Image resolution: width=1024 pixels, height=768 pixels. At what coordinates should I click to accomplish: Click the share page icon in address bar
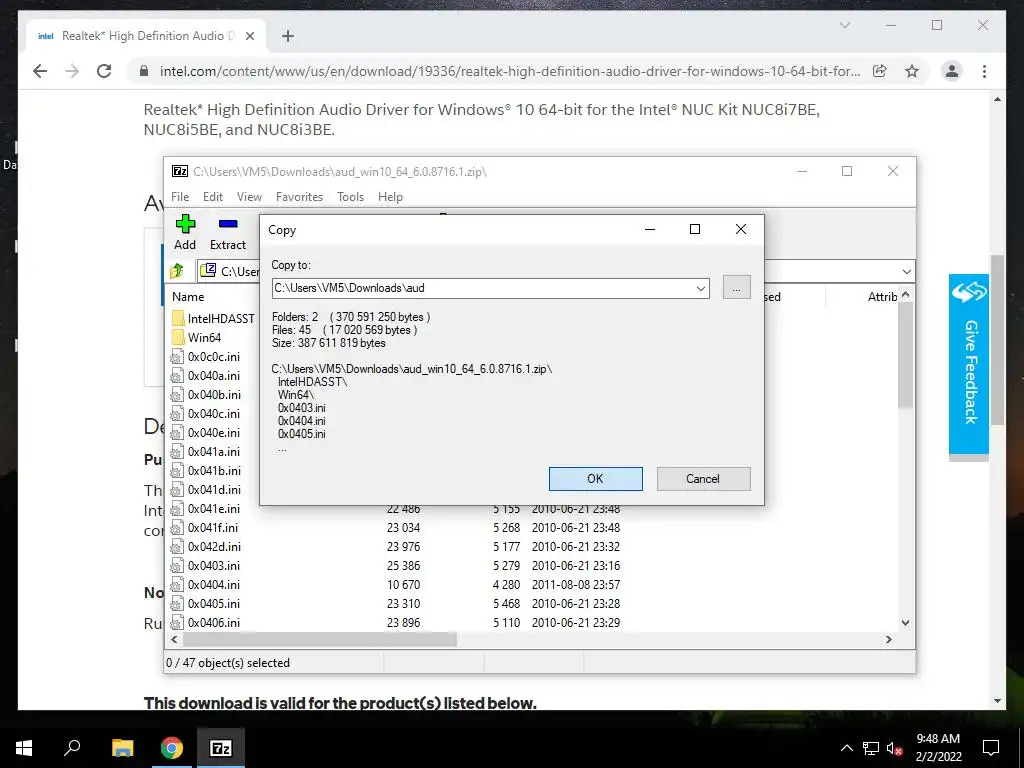pos(880,71)
